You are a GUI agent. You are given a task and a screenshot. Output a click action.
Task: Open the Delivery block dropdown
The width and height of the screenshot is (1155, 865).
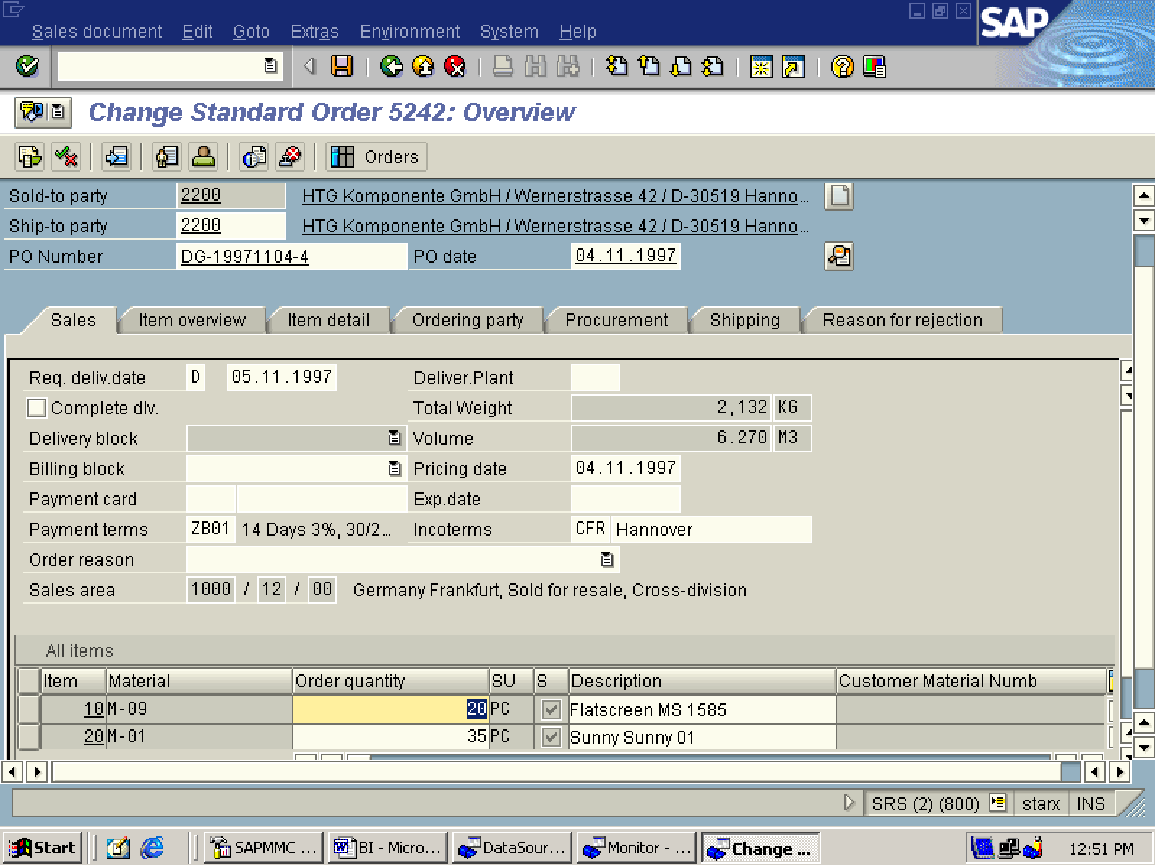click(395, 438)
